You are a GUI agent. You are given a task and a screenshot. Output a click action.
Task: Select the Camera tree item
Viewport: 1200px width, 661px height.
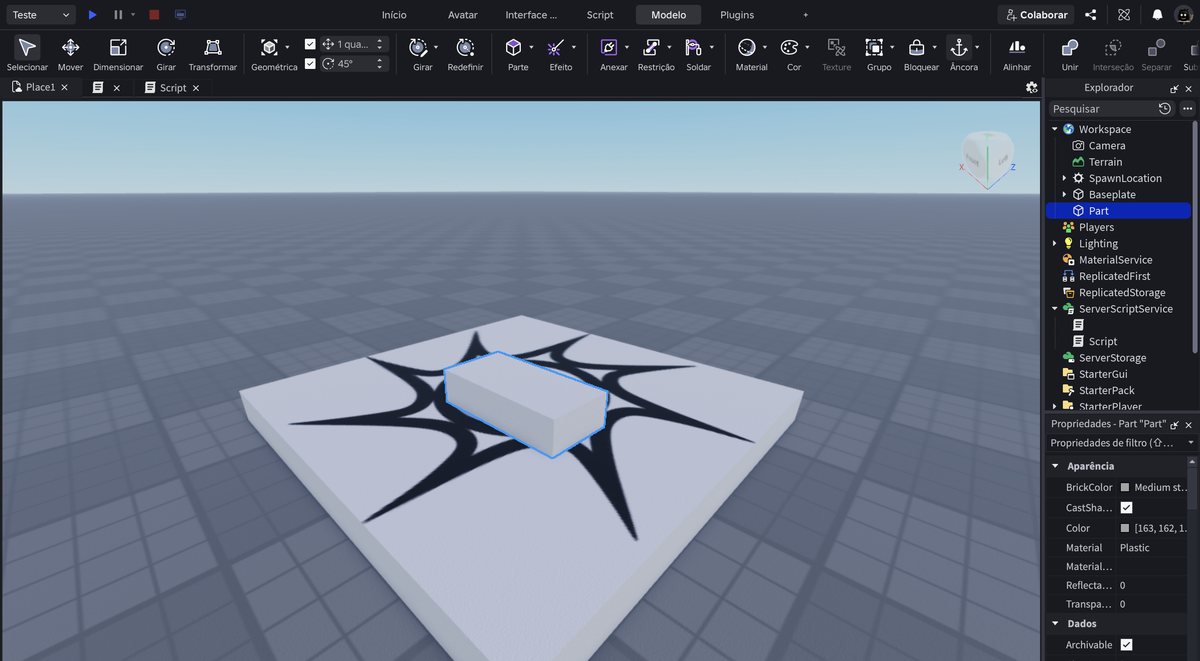[1106, 145]
